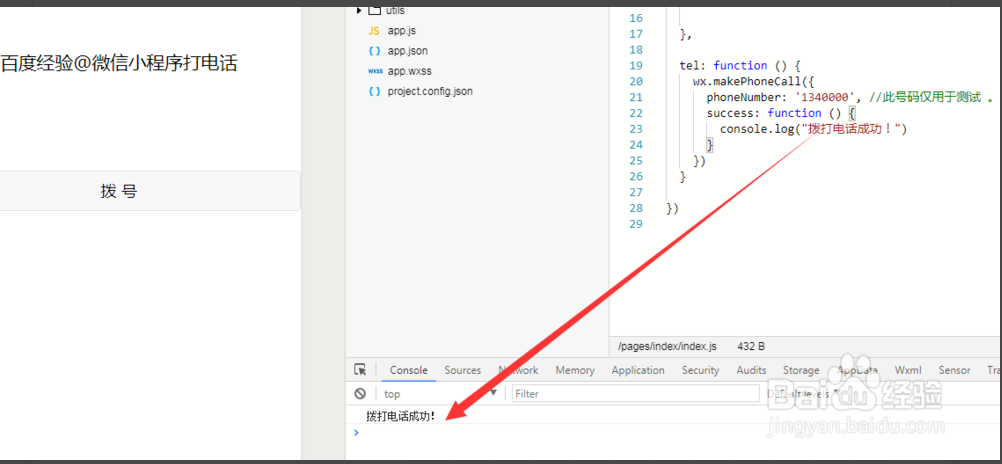Click the console Filter input field
Screen dimensions: 1002x464
[x=635, y=394]
